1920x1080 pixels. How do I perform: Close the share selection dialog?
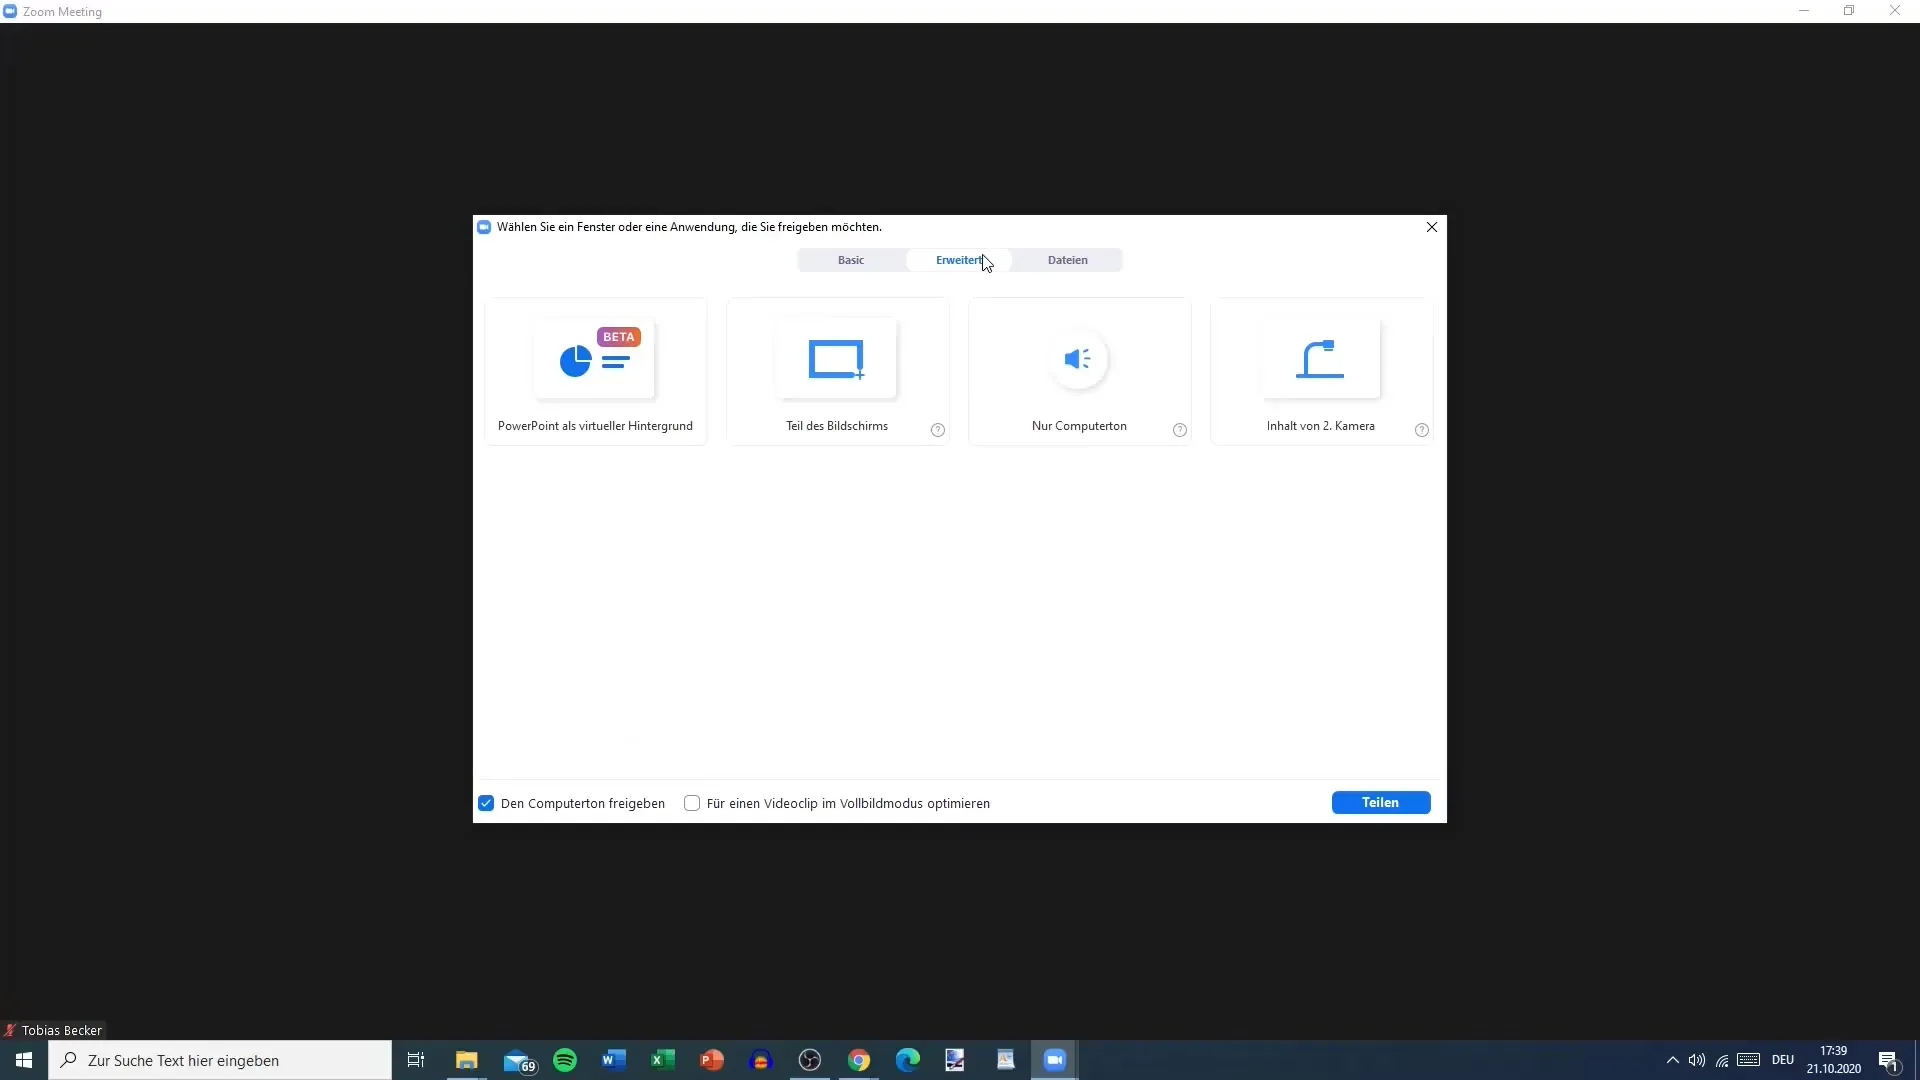1431,227
